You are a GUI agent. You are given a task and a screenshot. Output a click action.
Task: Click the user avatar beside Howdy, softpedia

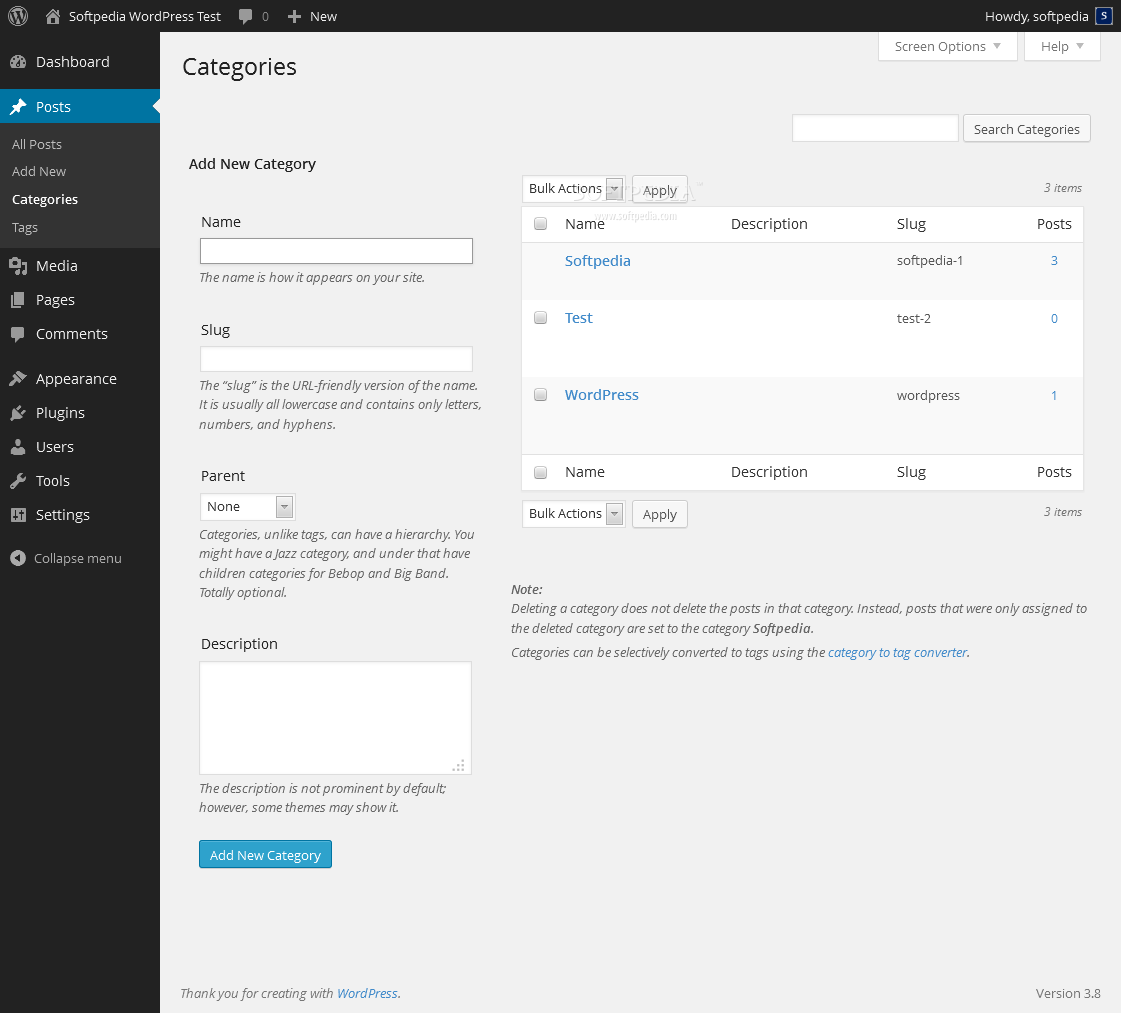(1104, 16)
